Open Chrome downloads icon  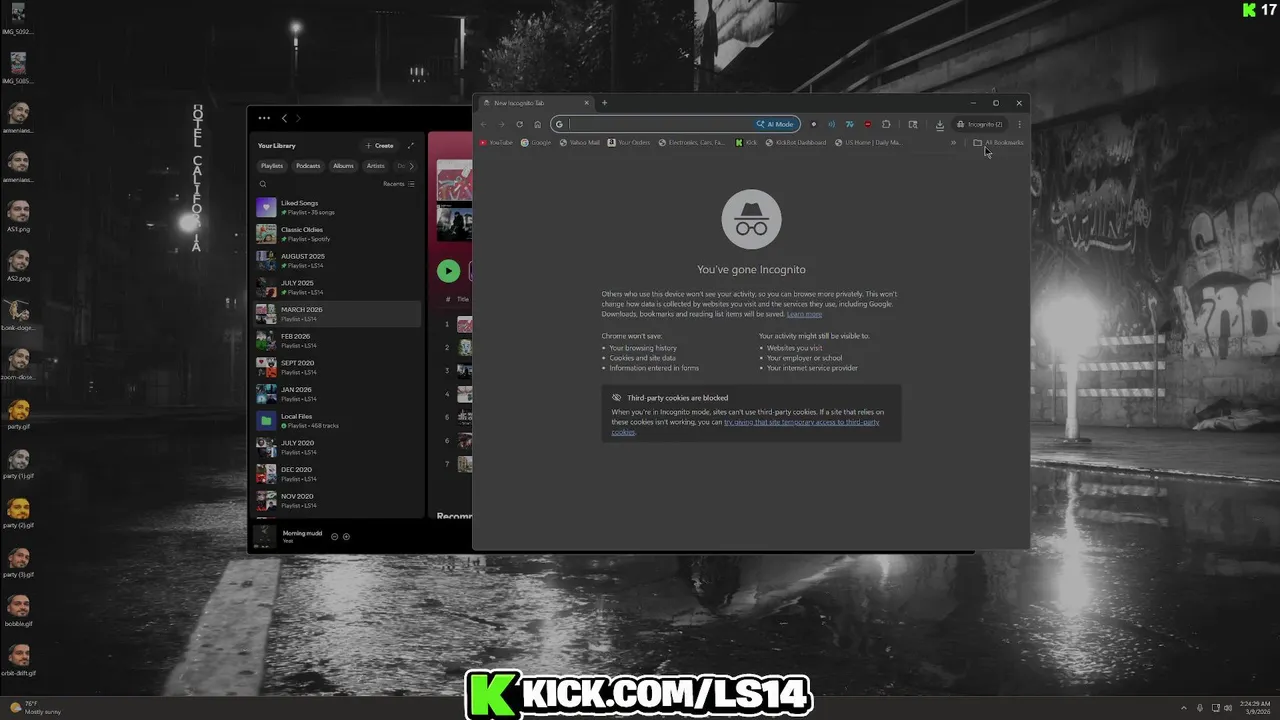(940, 124)
